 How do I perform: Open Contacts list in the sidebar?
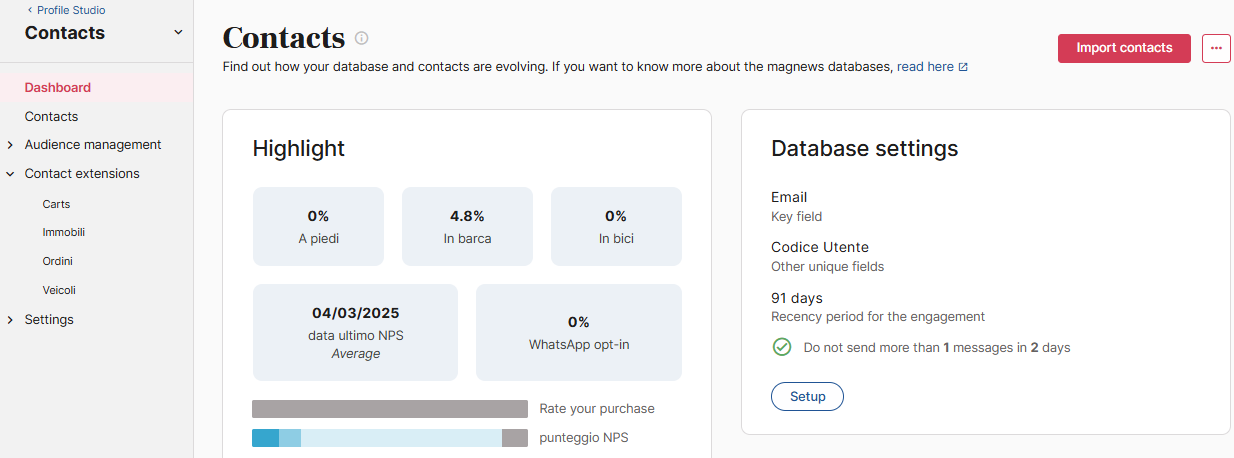(x=51, y=117)
